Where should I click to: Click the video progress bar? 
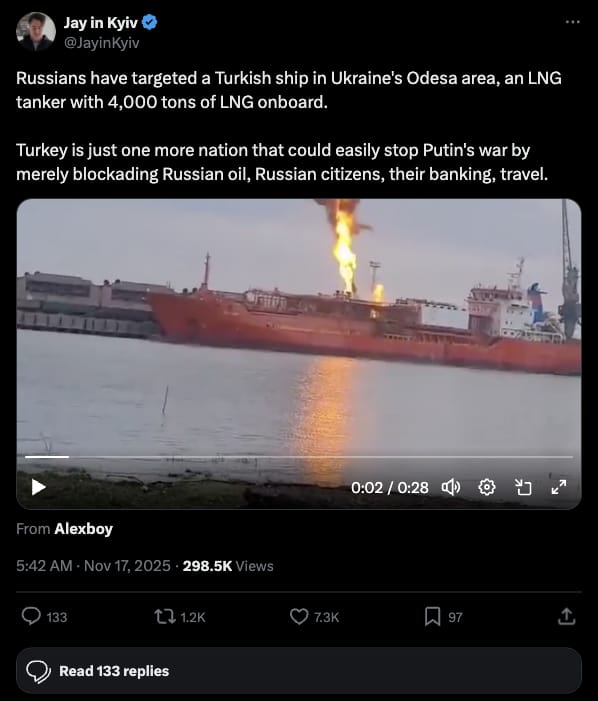(299, 457)
